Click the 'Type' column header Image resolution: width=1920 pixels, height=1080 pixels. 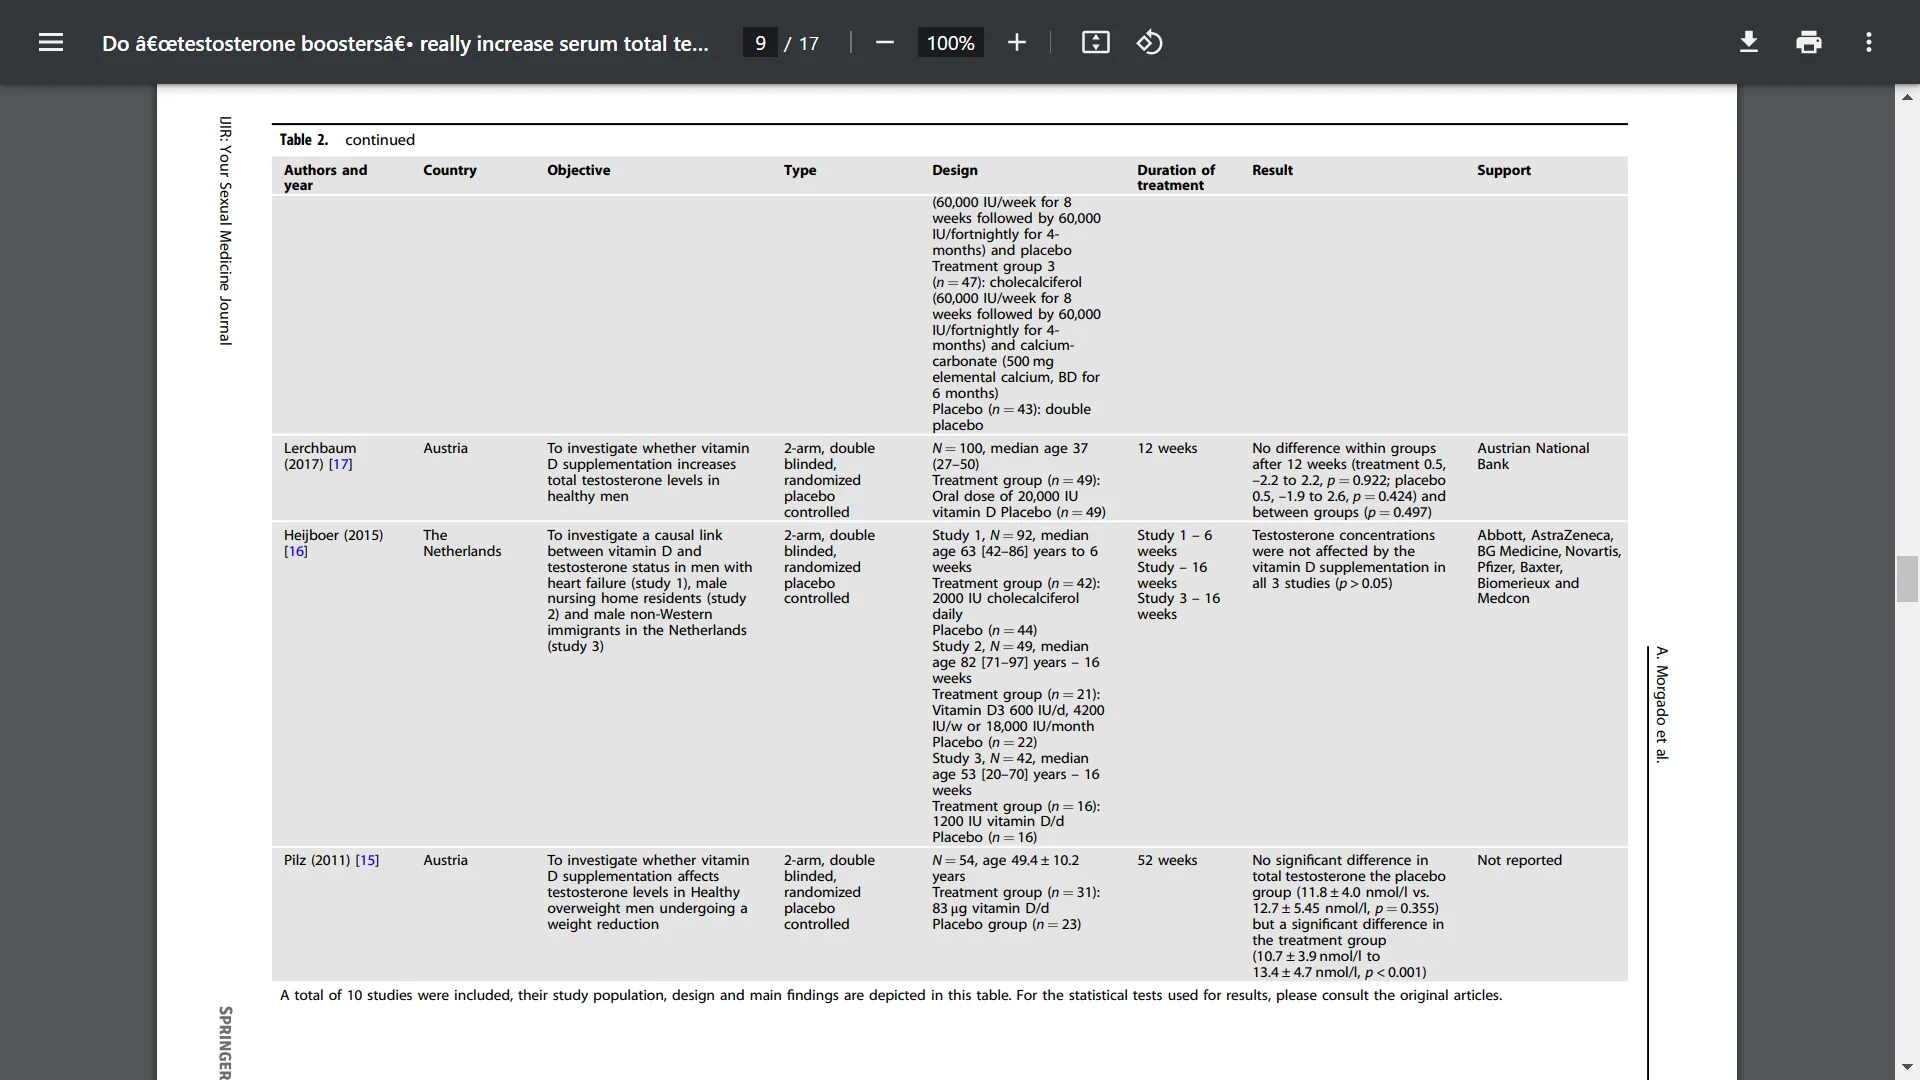[x=800, y=170]
